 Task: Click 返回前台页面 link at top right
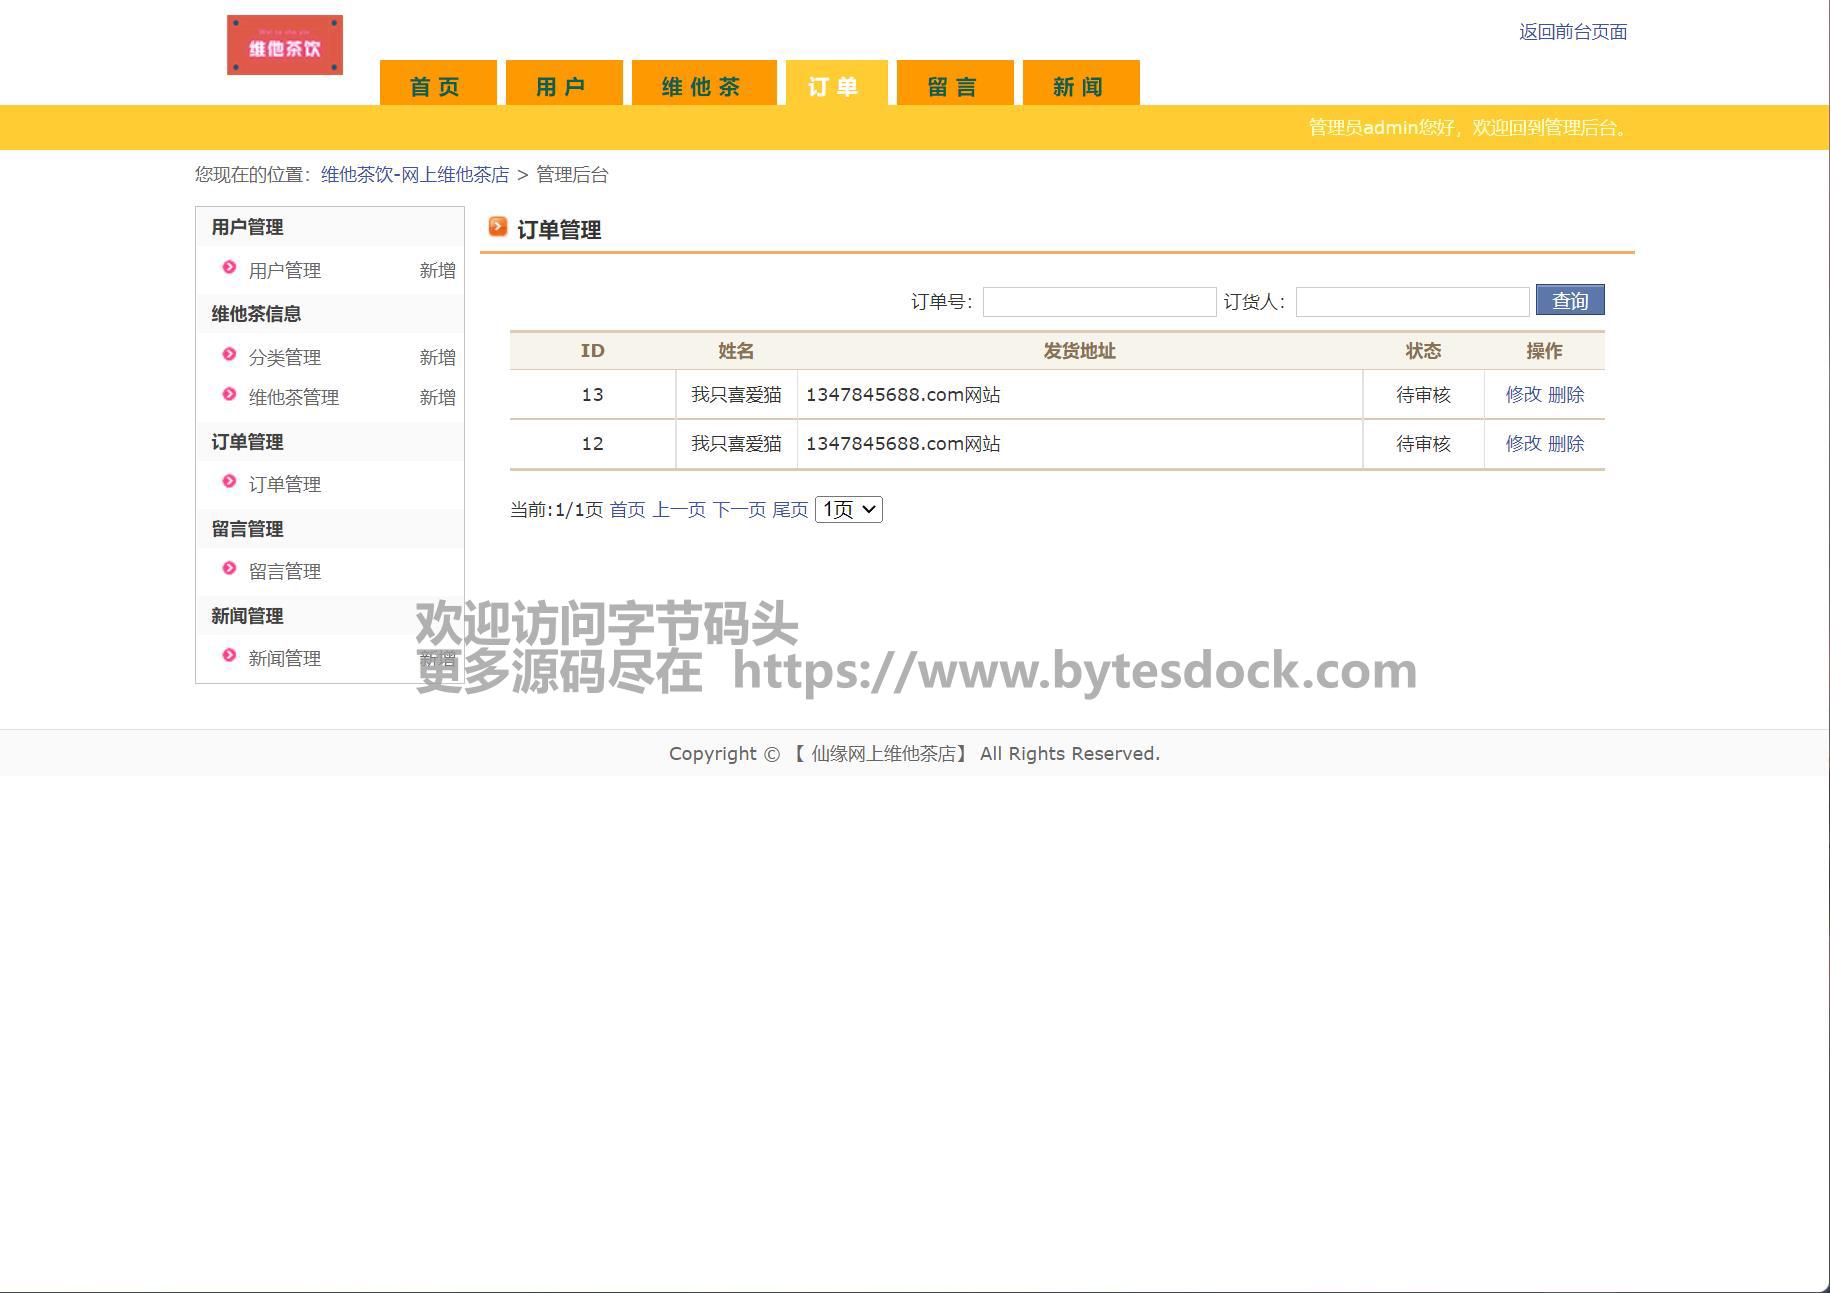[x=1572, y=32]
